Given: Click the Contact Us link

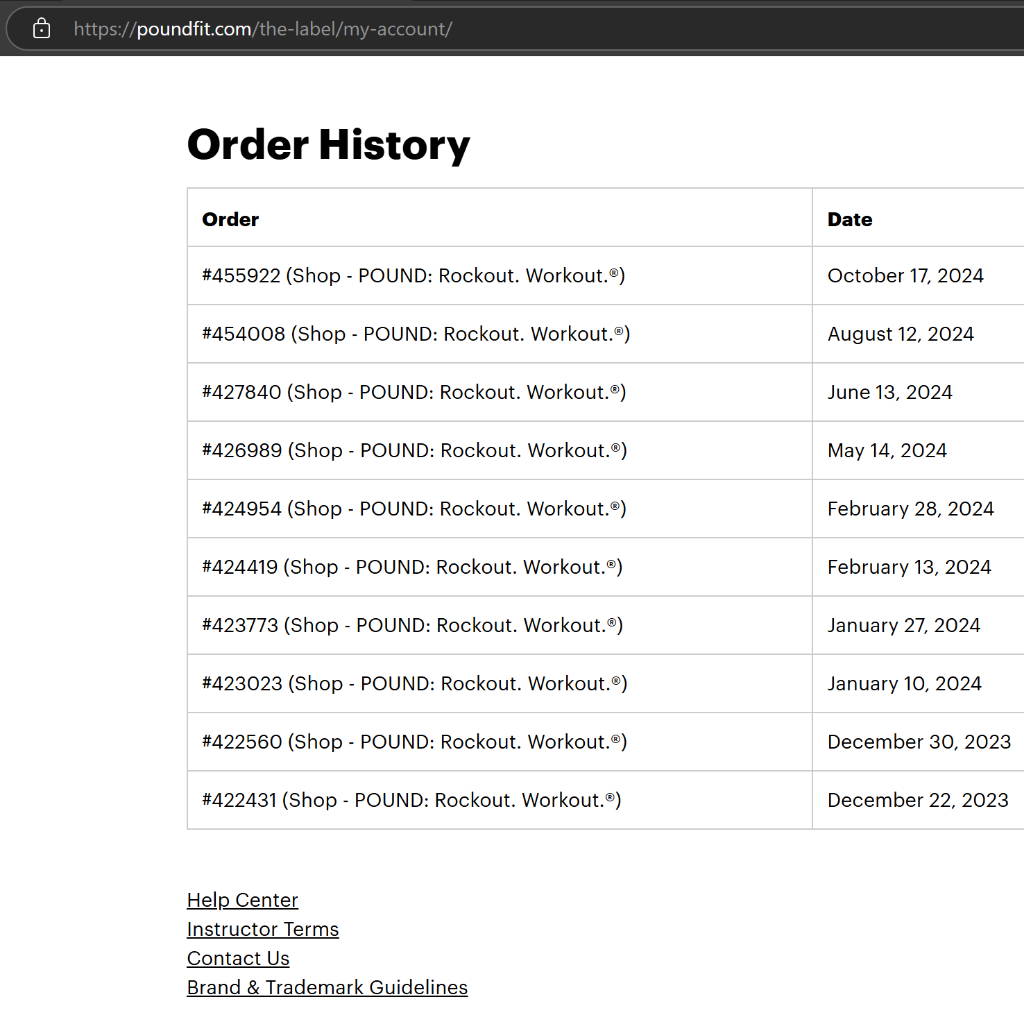Looking at the screenshot, I should [x=238, y=958].
